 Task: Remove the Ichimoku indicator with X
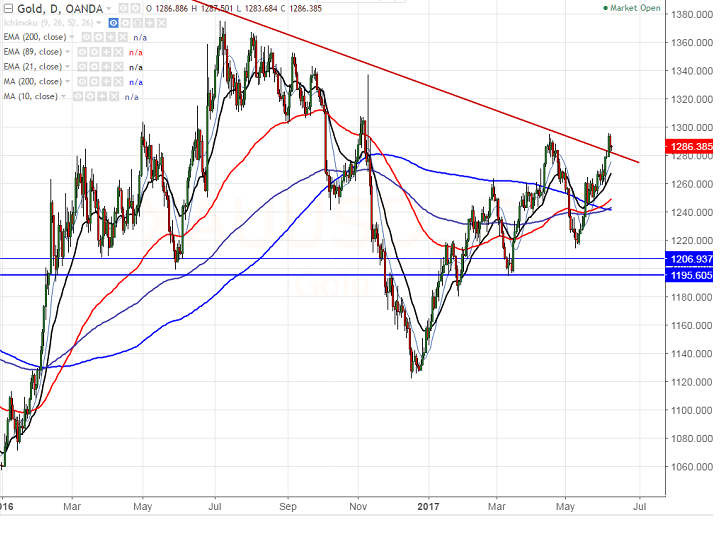(161, 23)
